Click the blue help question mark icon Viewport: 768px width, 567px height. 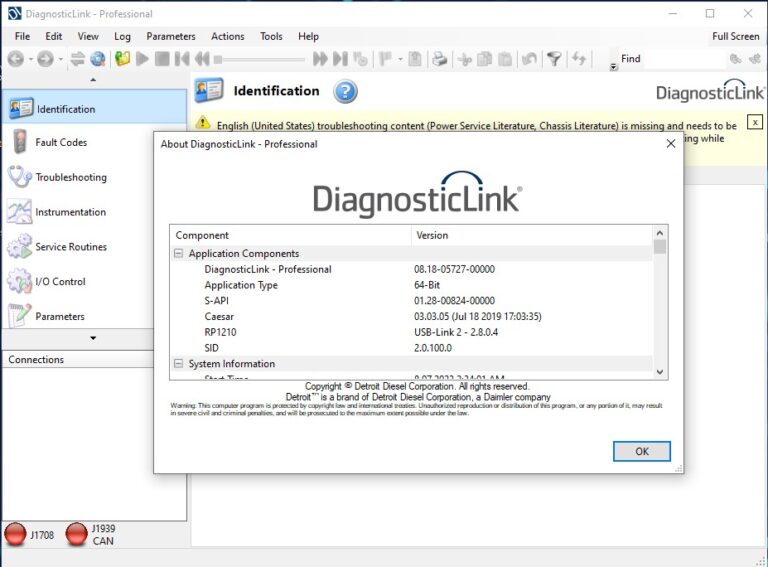(345, 92)
